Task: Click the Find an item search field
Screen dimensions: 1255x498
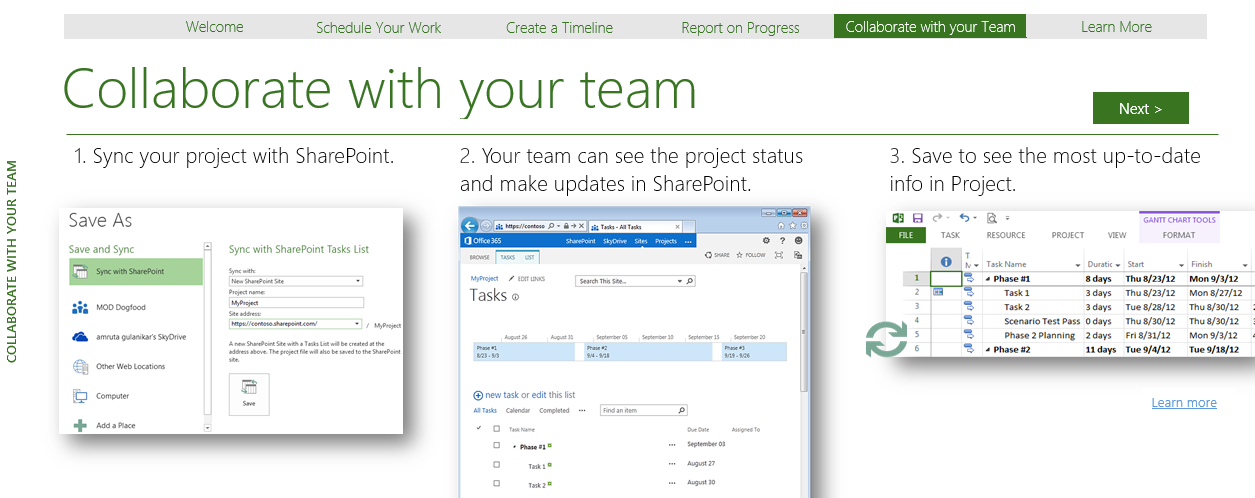Action: pos(638,410)
